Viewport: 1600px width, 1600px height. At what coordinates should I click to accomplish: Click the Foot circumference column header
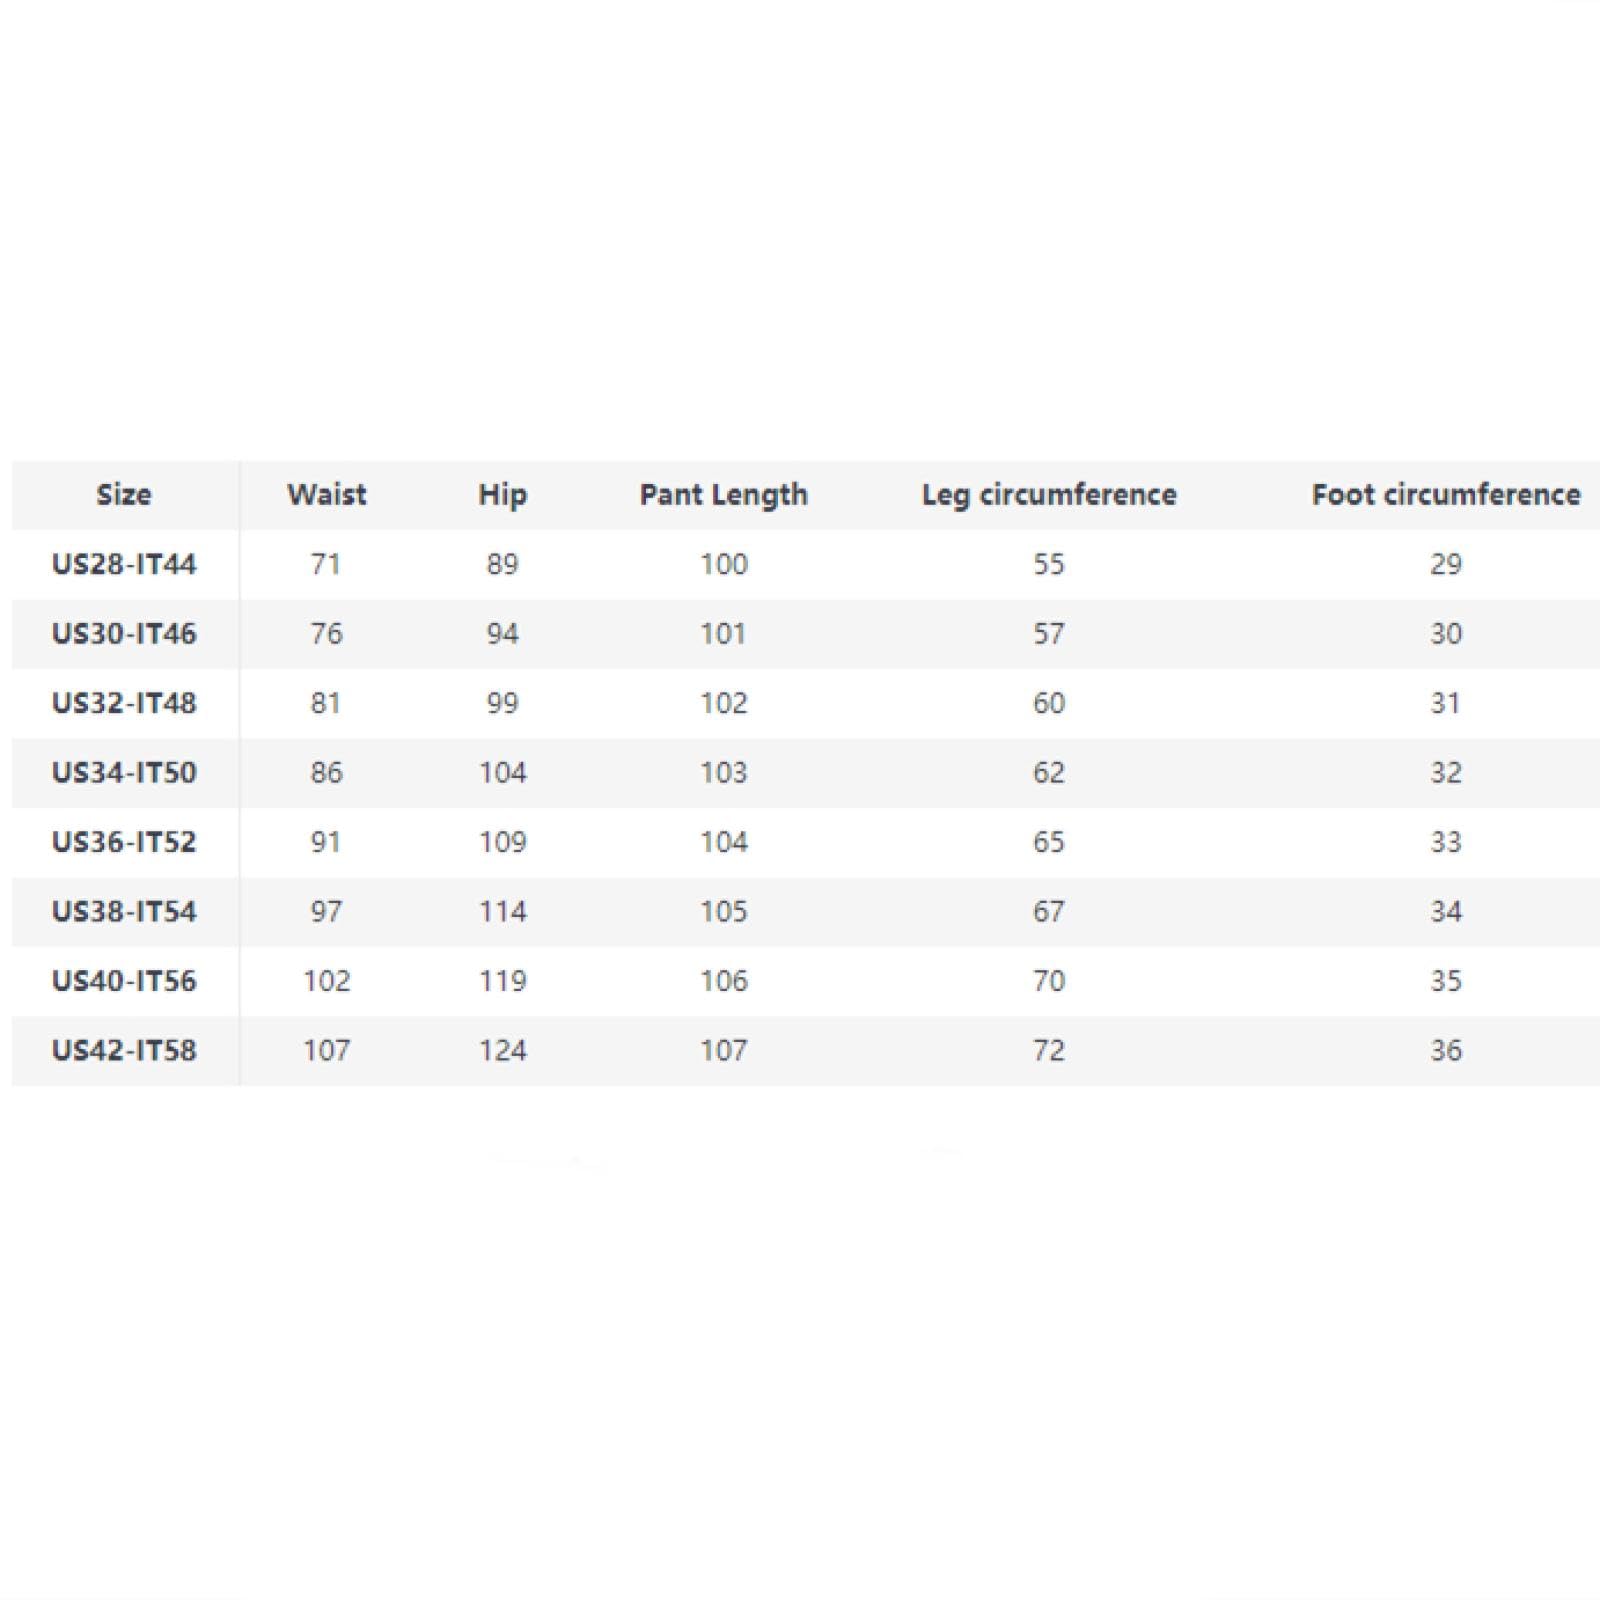(1446, 495)
